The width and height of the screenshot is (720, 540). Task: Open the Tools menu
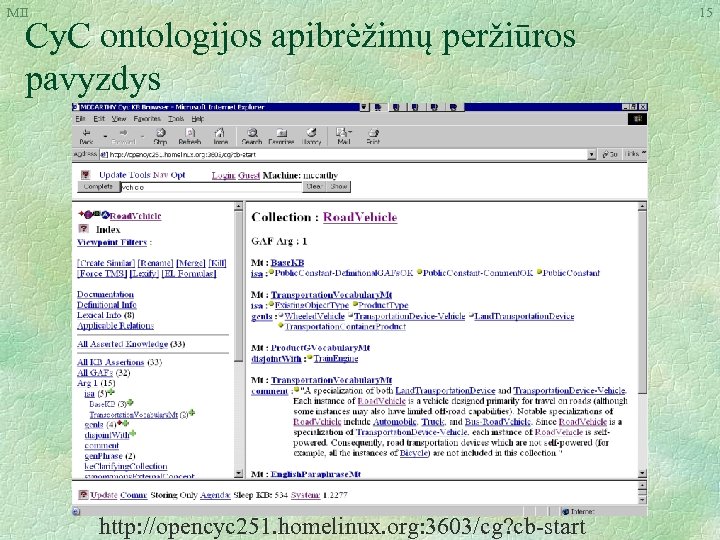tap(176, 119)
